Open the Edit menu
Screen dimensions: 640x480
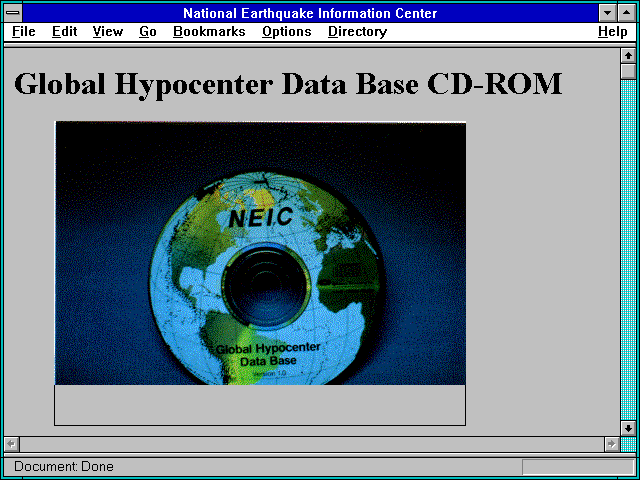(x=64, y=32)
